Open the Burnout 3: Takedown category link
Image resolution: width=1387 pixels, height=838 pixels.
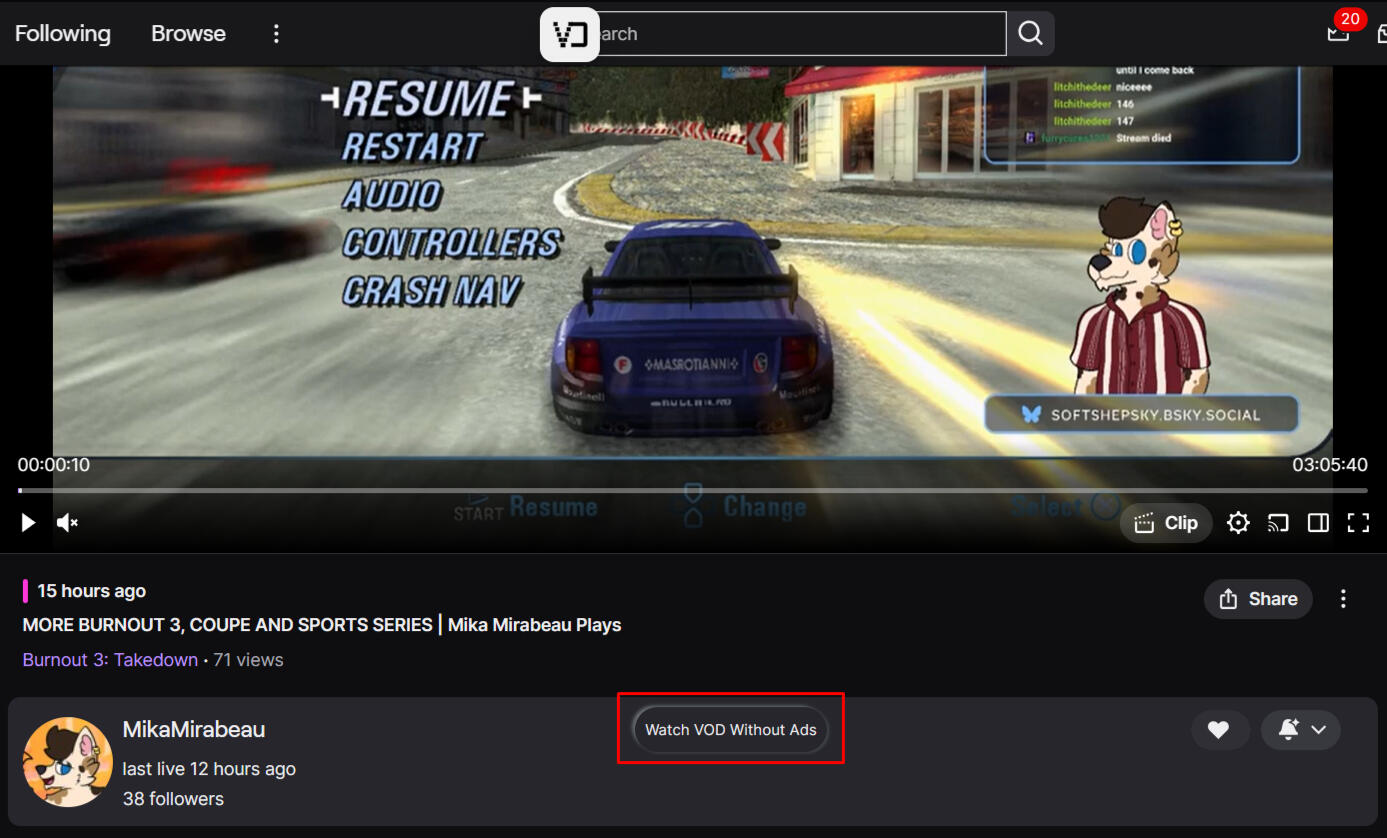click(110, 660)
